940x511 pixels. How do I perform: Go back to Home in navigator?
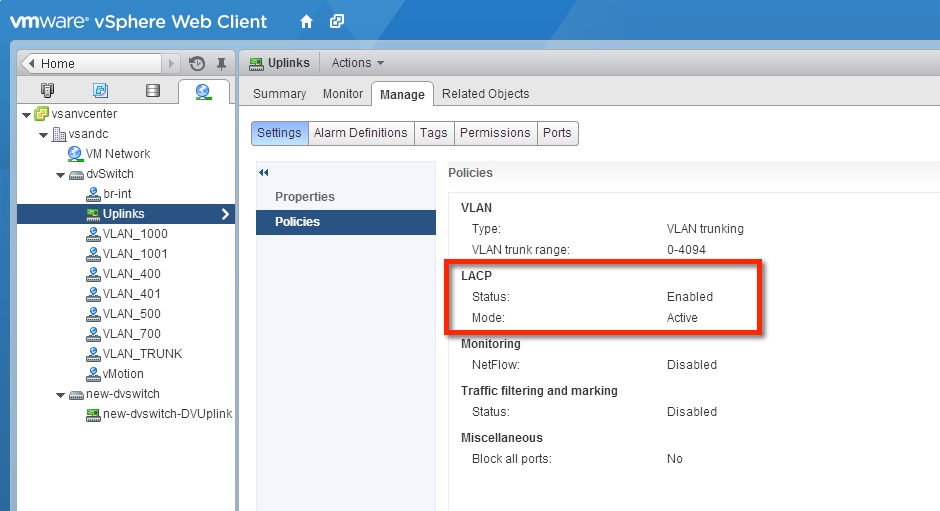click(92, 64)
